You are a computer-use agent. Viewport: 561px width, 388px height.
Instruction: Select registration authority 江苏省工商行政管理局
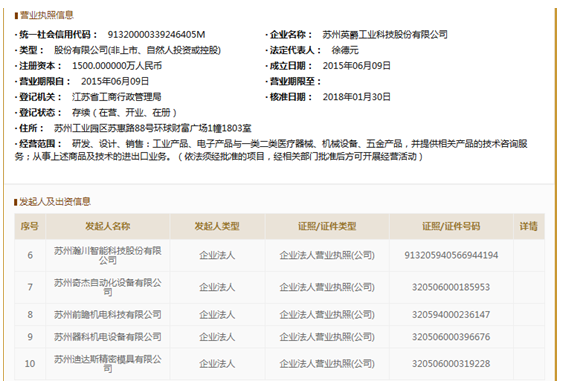coord(117,97)
